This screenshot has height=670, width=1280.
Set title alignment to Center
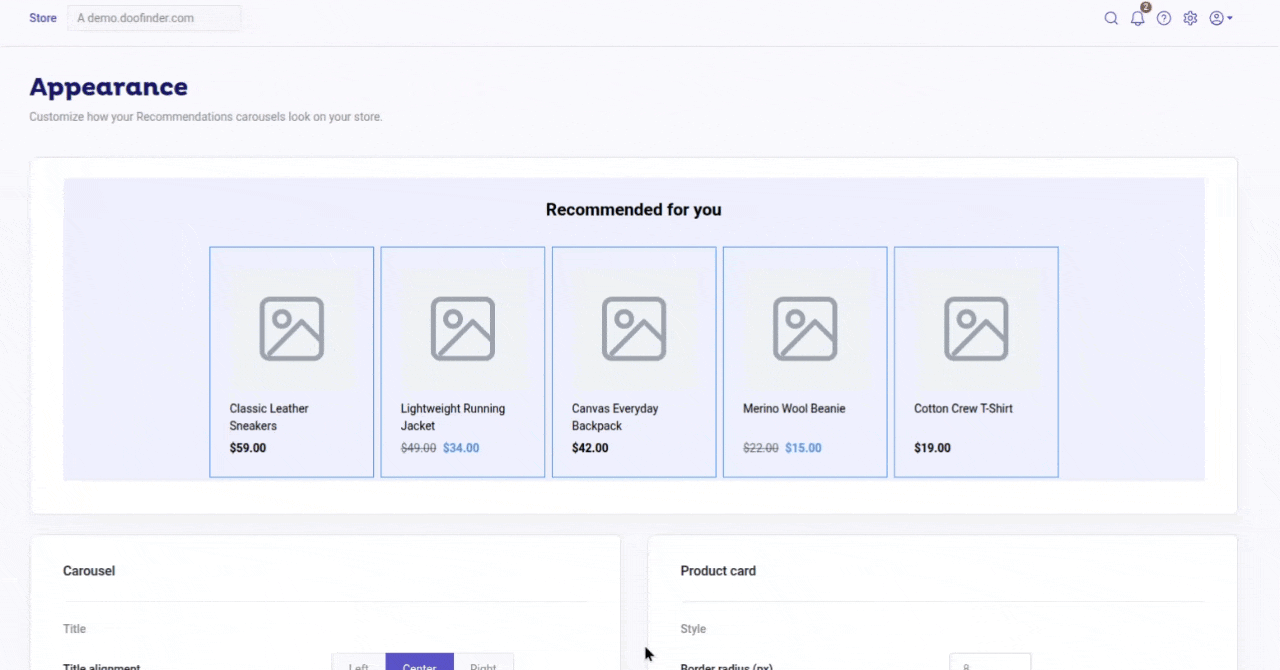tap(420, 662)
